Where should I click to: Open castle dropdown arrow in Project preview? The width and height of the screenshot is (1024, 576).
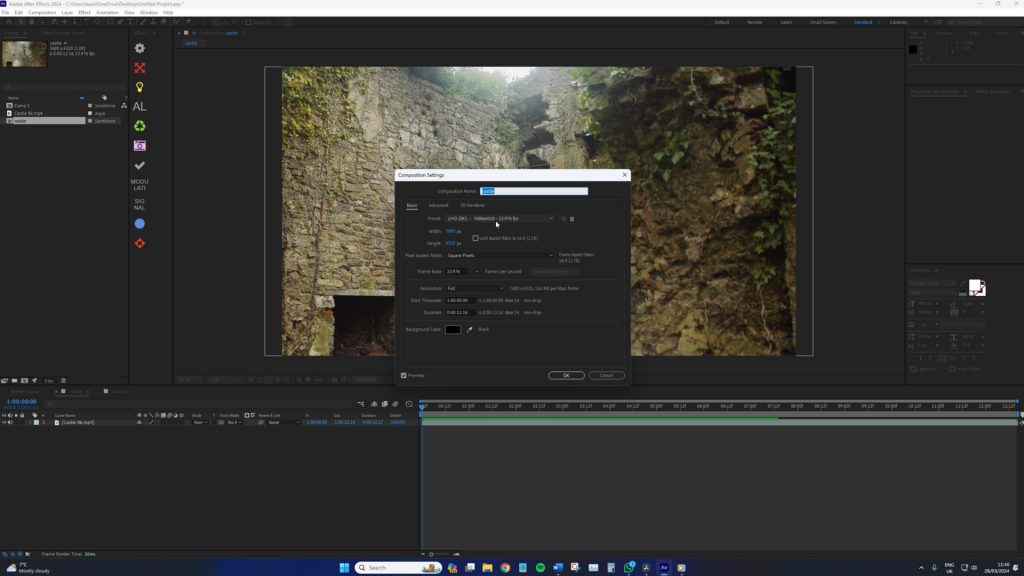(x=65, y=43)
